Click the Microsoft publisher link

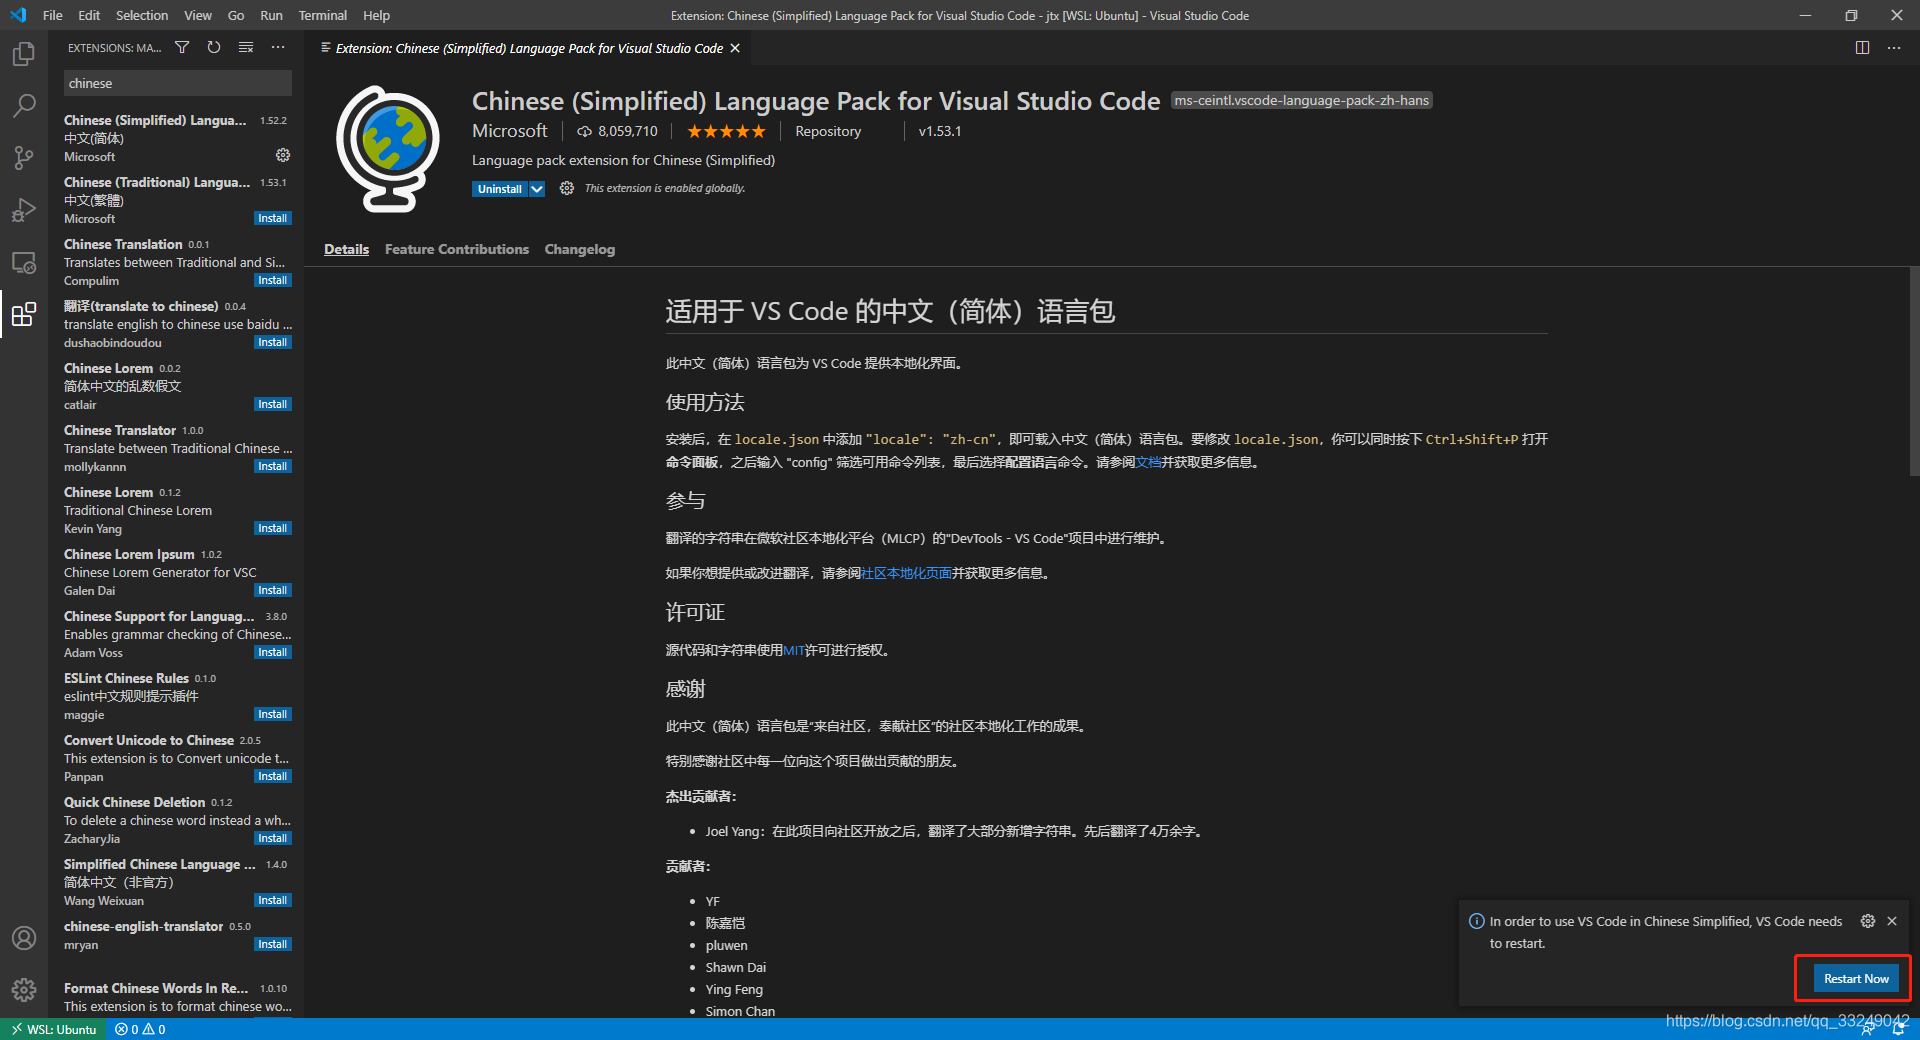click(x=510, y=131)
